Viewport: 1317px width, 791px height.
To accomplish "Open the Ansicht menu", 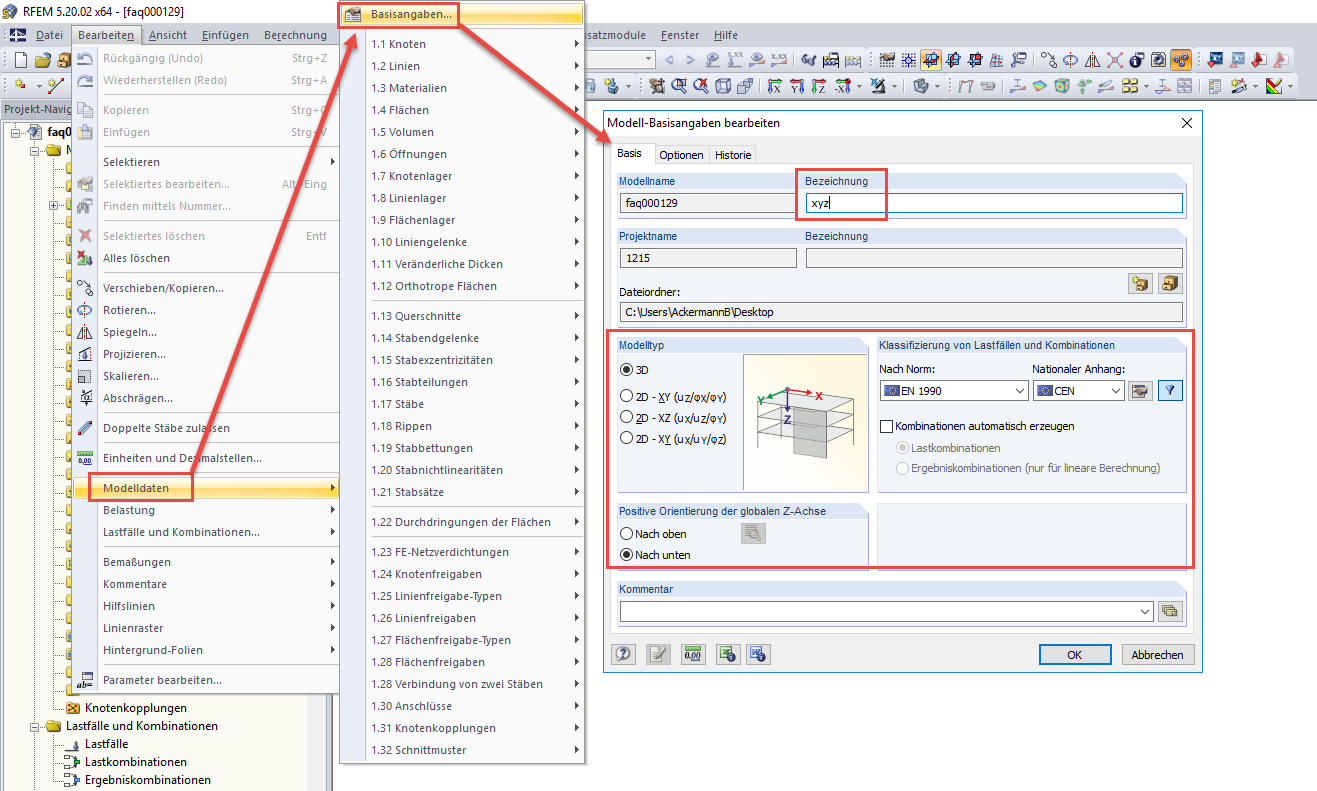I will pos(168,35).
